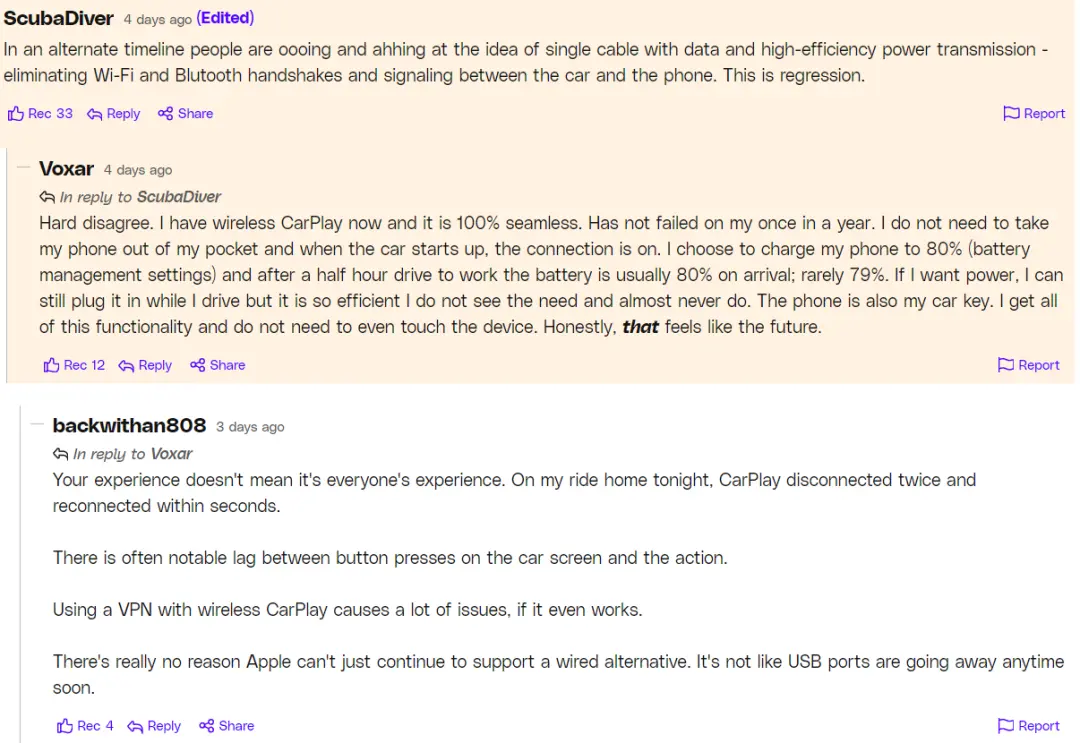Viewport: 1080px width, 743px height.
Task: Reply to backwithan808's comment
Action: 154,726
